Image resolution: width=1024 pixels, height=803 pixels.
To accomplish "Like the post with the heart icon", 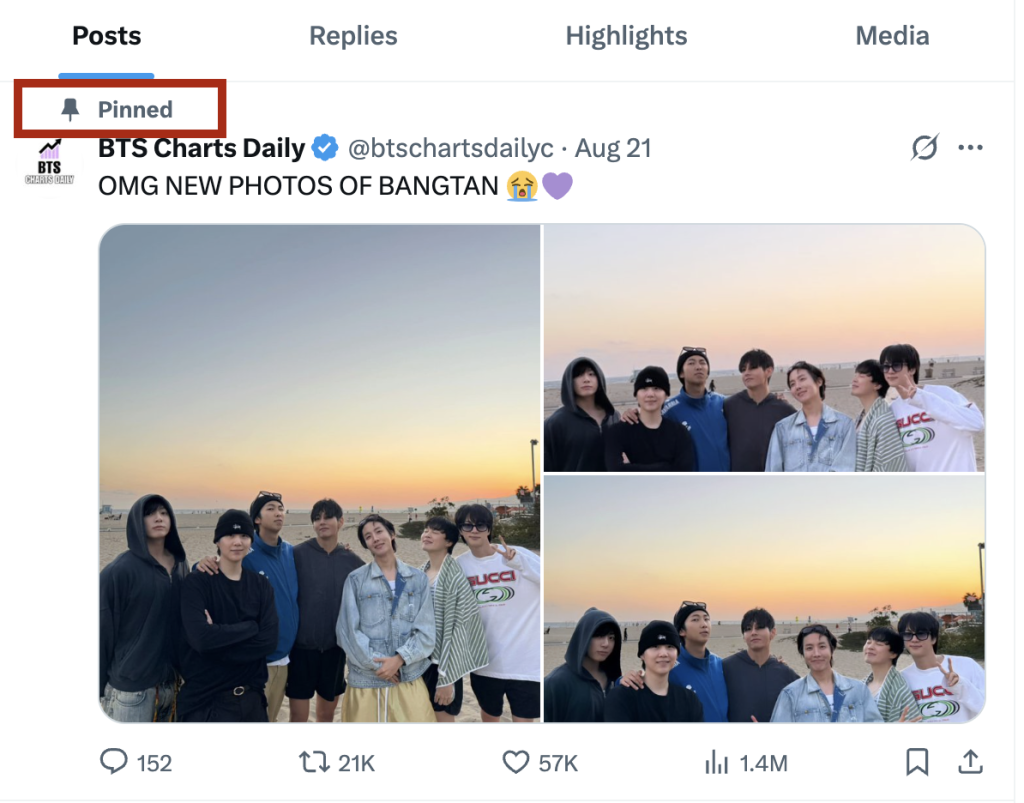I will [515, 763].
